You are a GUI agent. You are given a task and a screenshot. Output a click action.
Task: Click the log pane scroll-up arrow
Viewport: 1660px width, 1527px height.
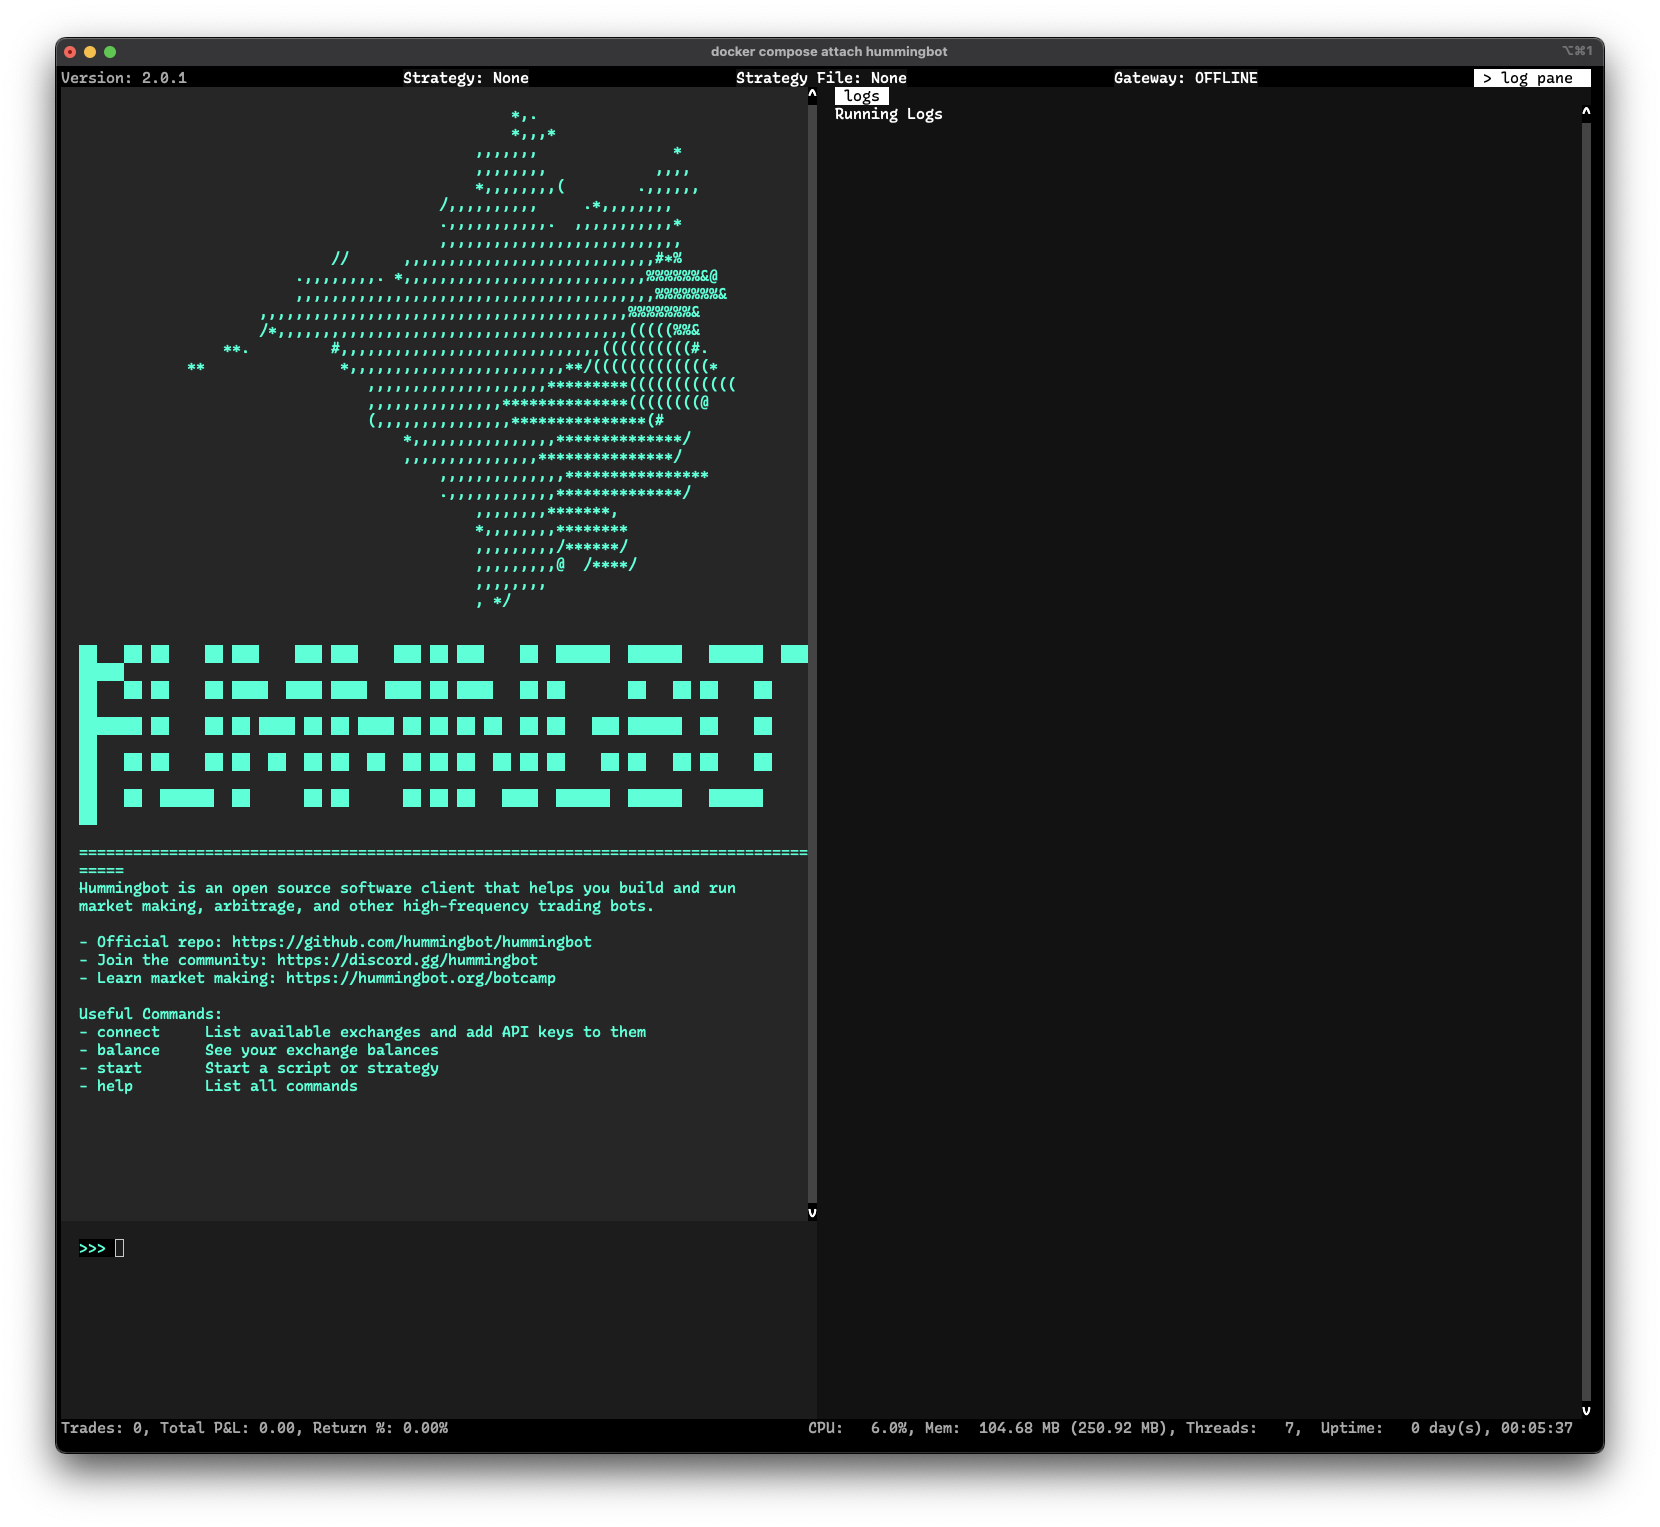[1586, 113]
